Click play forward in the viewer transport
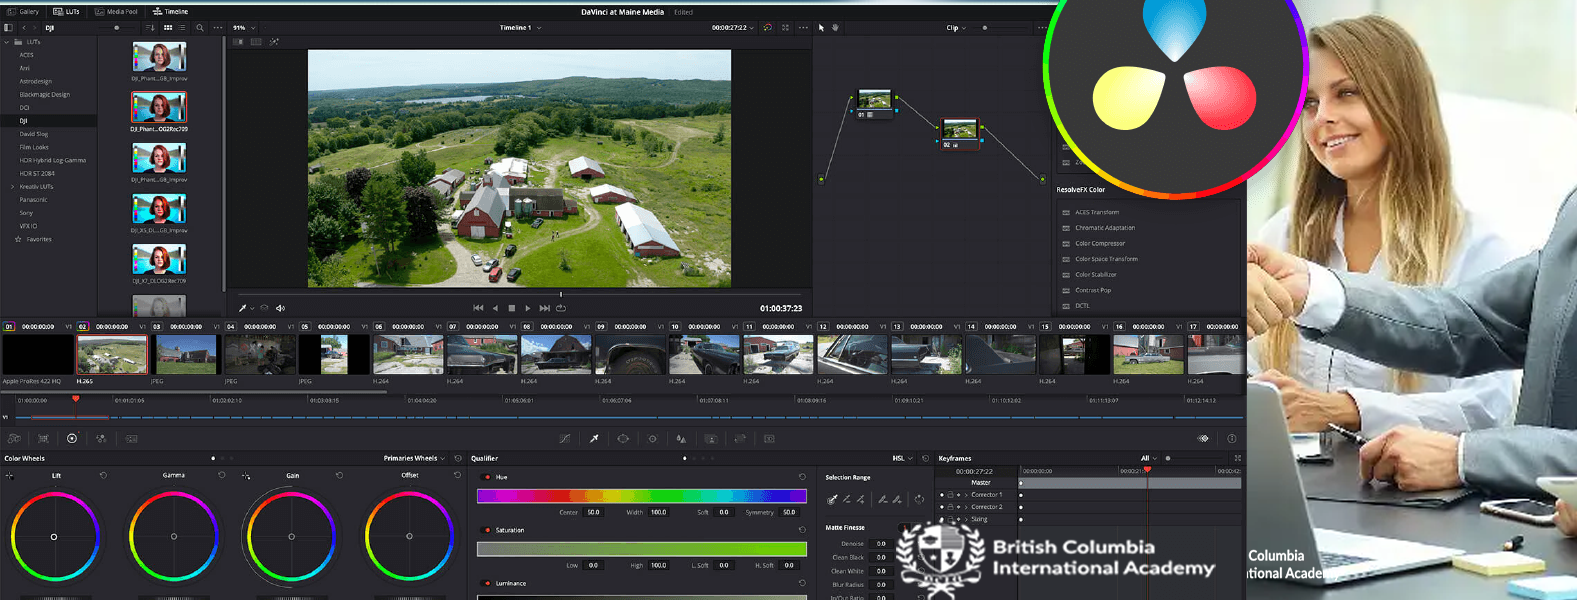This screenshot has height=600, width=1577. click(x=528, y=308)
